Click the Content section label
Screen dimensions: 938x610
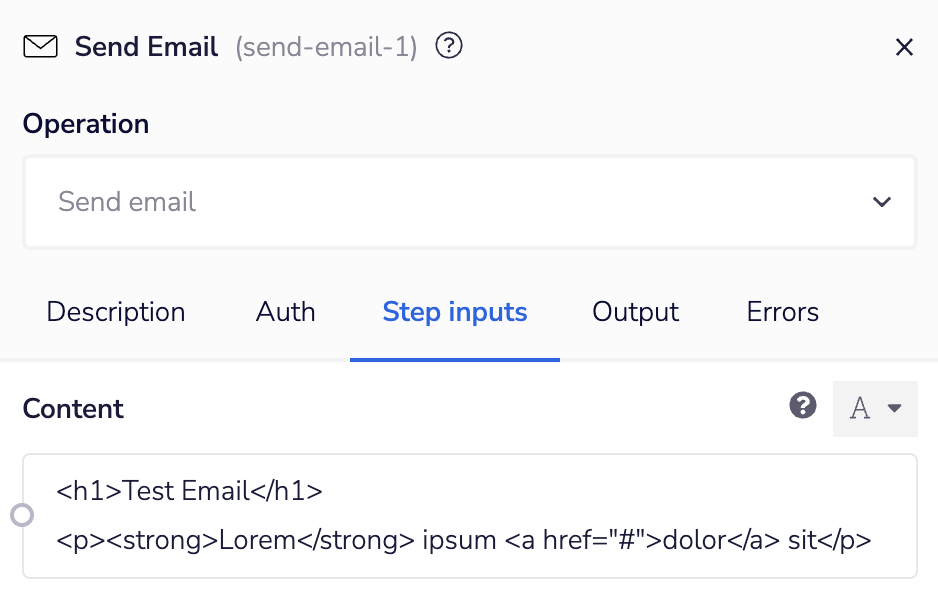coord(72,408)
